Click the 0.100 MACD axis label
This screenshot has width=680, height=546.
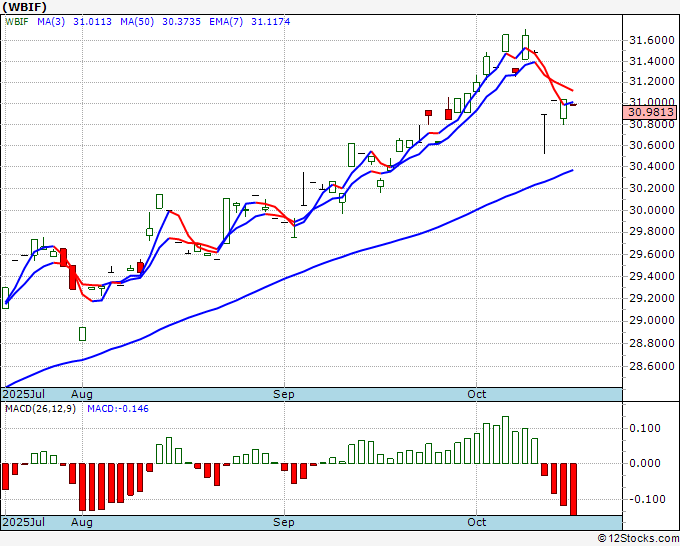pos(644,428)
